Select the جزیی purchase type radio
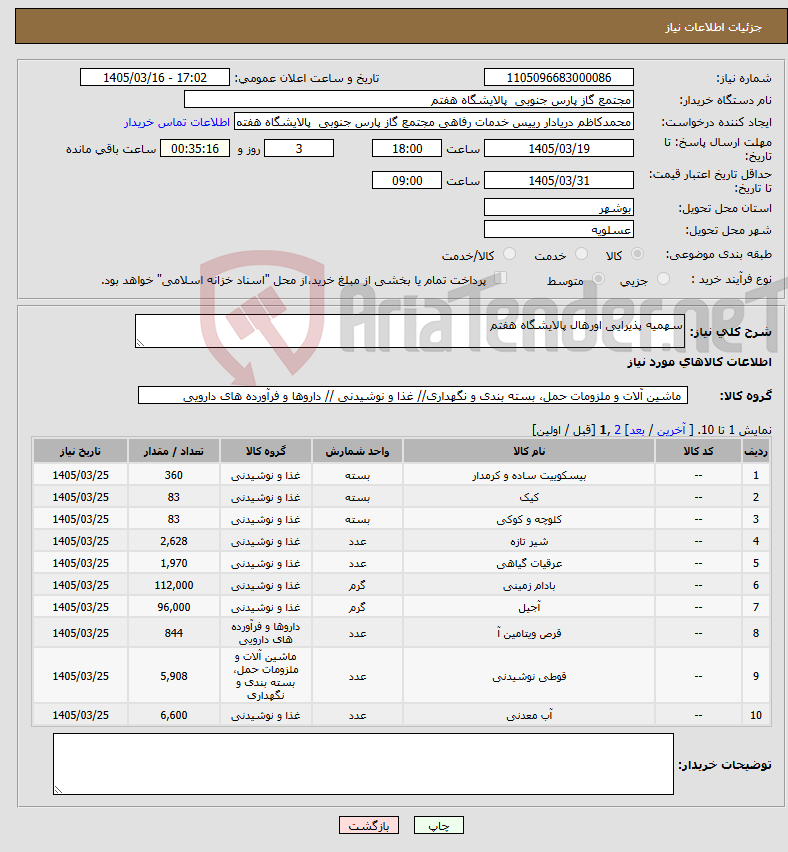Viewport: 788px width, 852px height. click(x=663, y=279)
